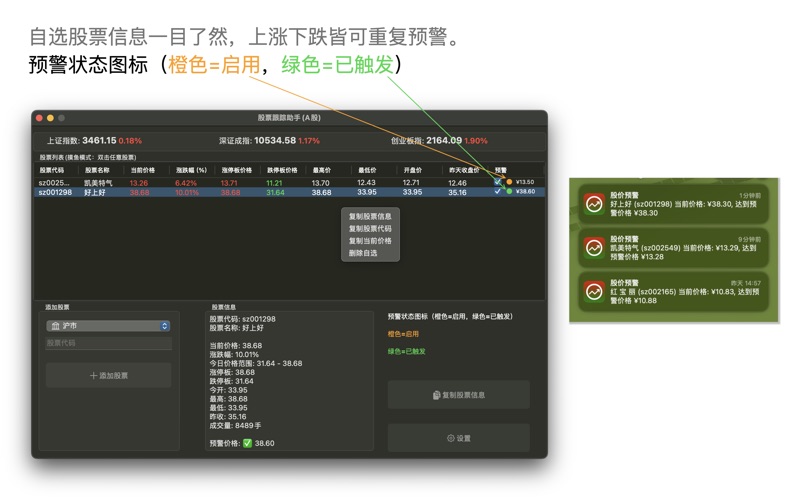
Task: Toggle the alert checkbox in the 凯美特气 row
Action: point(497,182)
